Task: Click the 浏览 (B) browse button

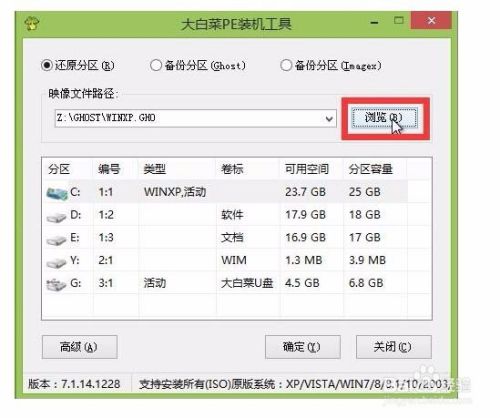Action: click(385, 117)
